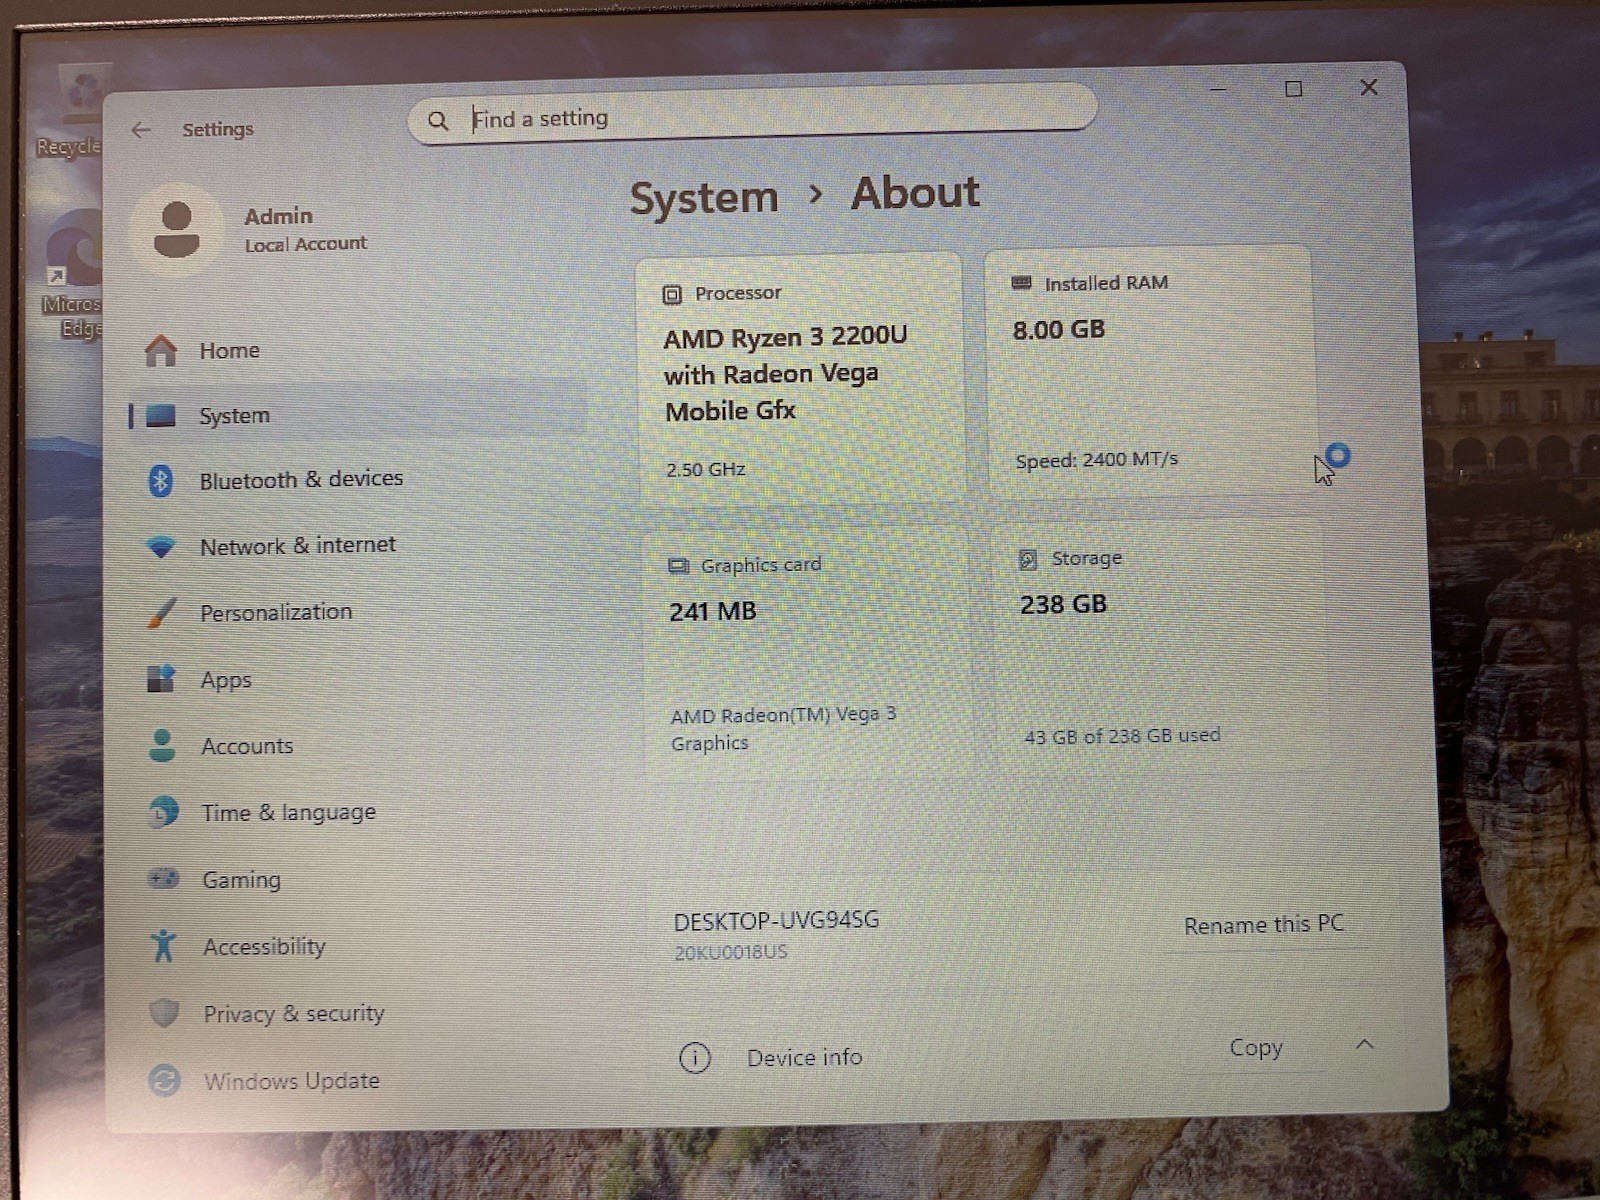Click the DESKTOP-UVG94SG PC name

pos(777,921)
